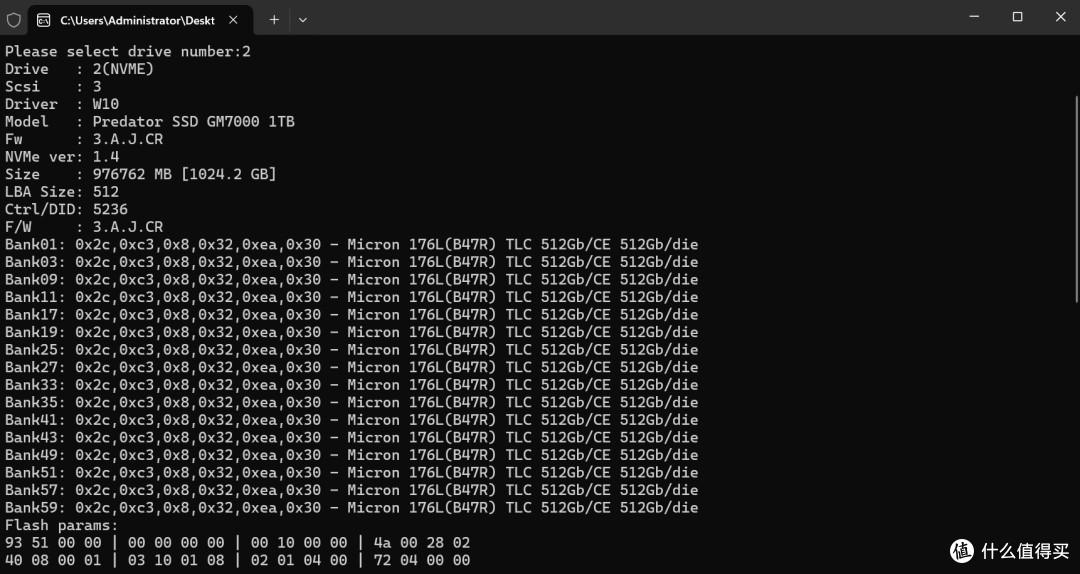This screenshot has height=574, width=1080.
Task: Close the terminal window
Action: point(1060,17)
